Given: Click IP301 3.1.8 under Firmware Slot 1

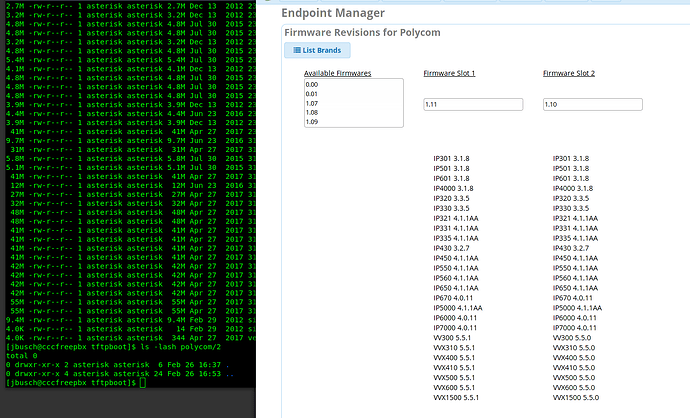Looking at the screenshot, I should [x=451, y=158].
